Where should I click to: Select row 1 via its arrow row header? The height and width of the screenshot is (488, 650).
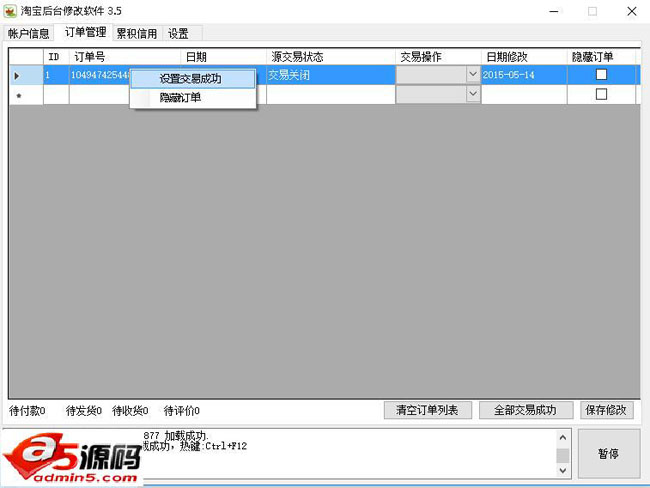point(26,75)
